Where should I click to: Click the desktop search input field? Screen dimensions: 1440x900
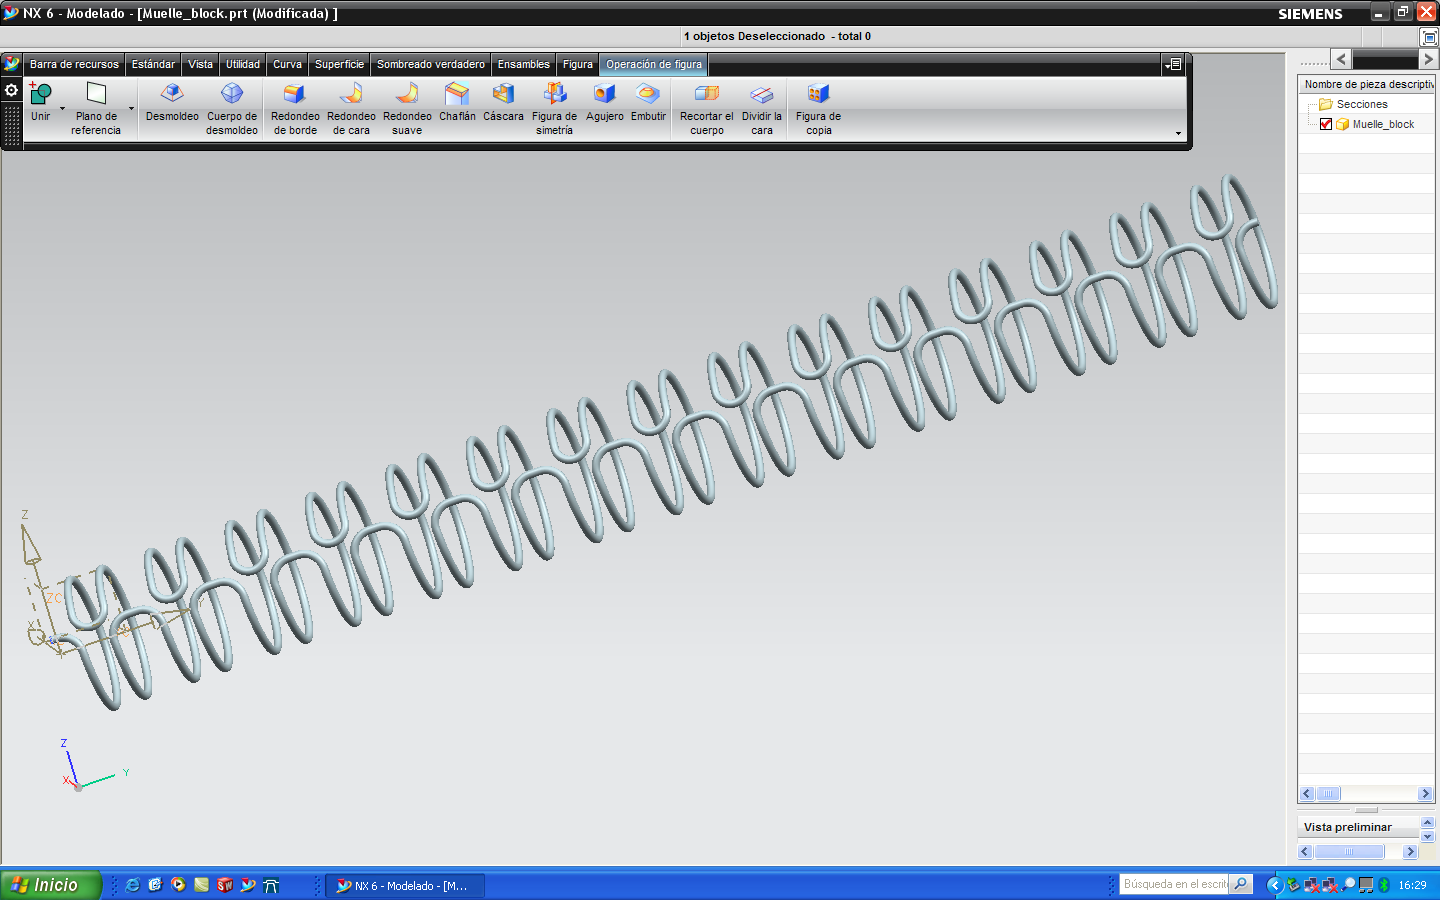coord(1175,884)
